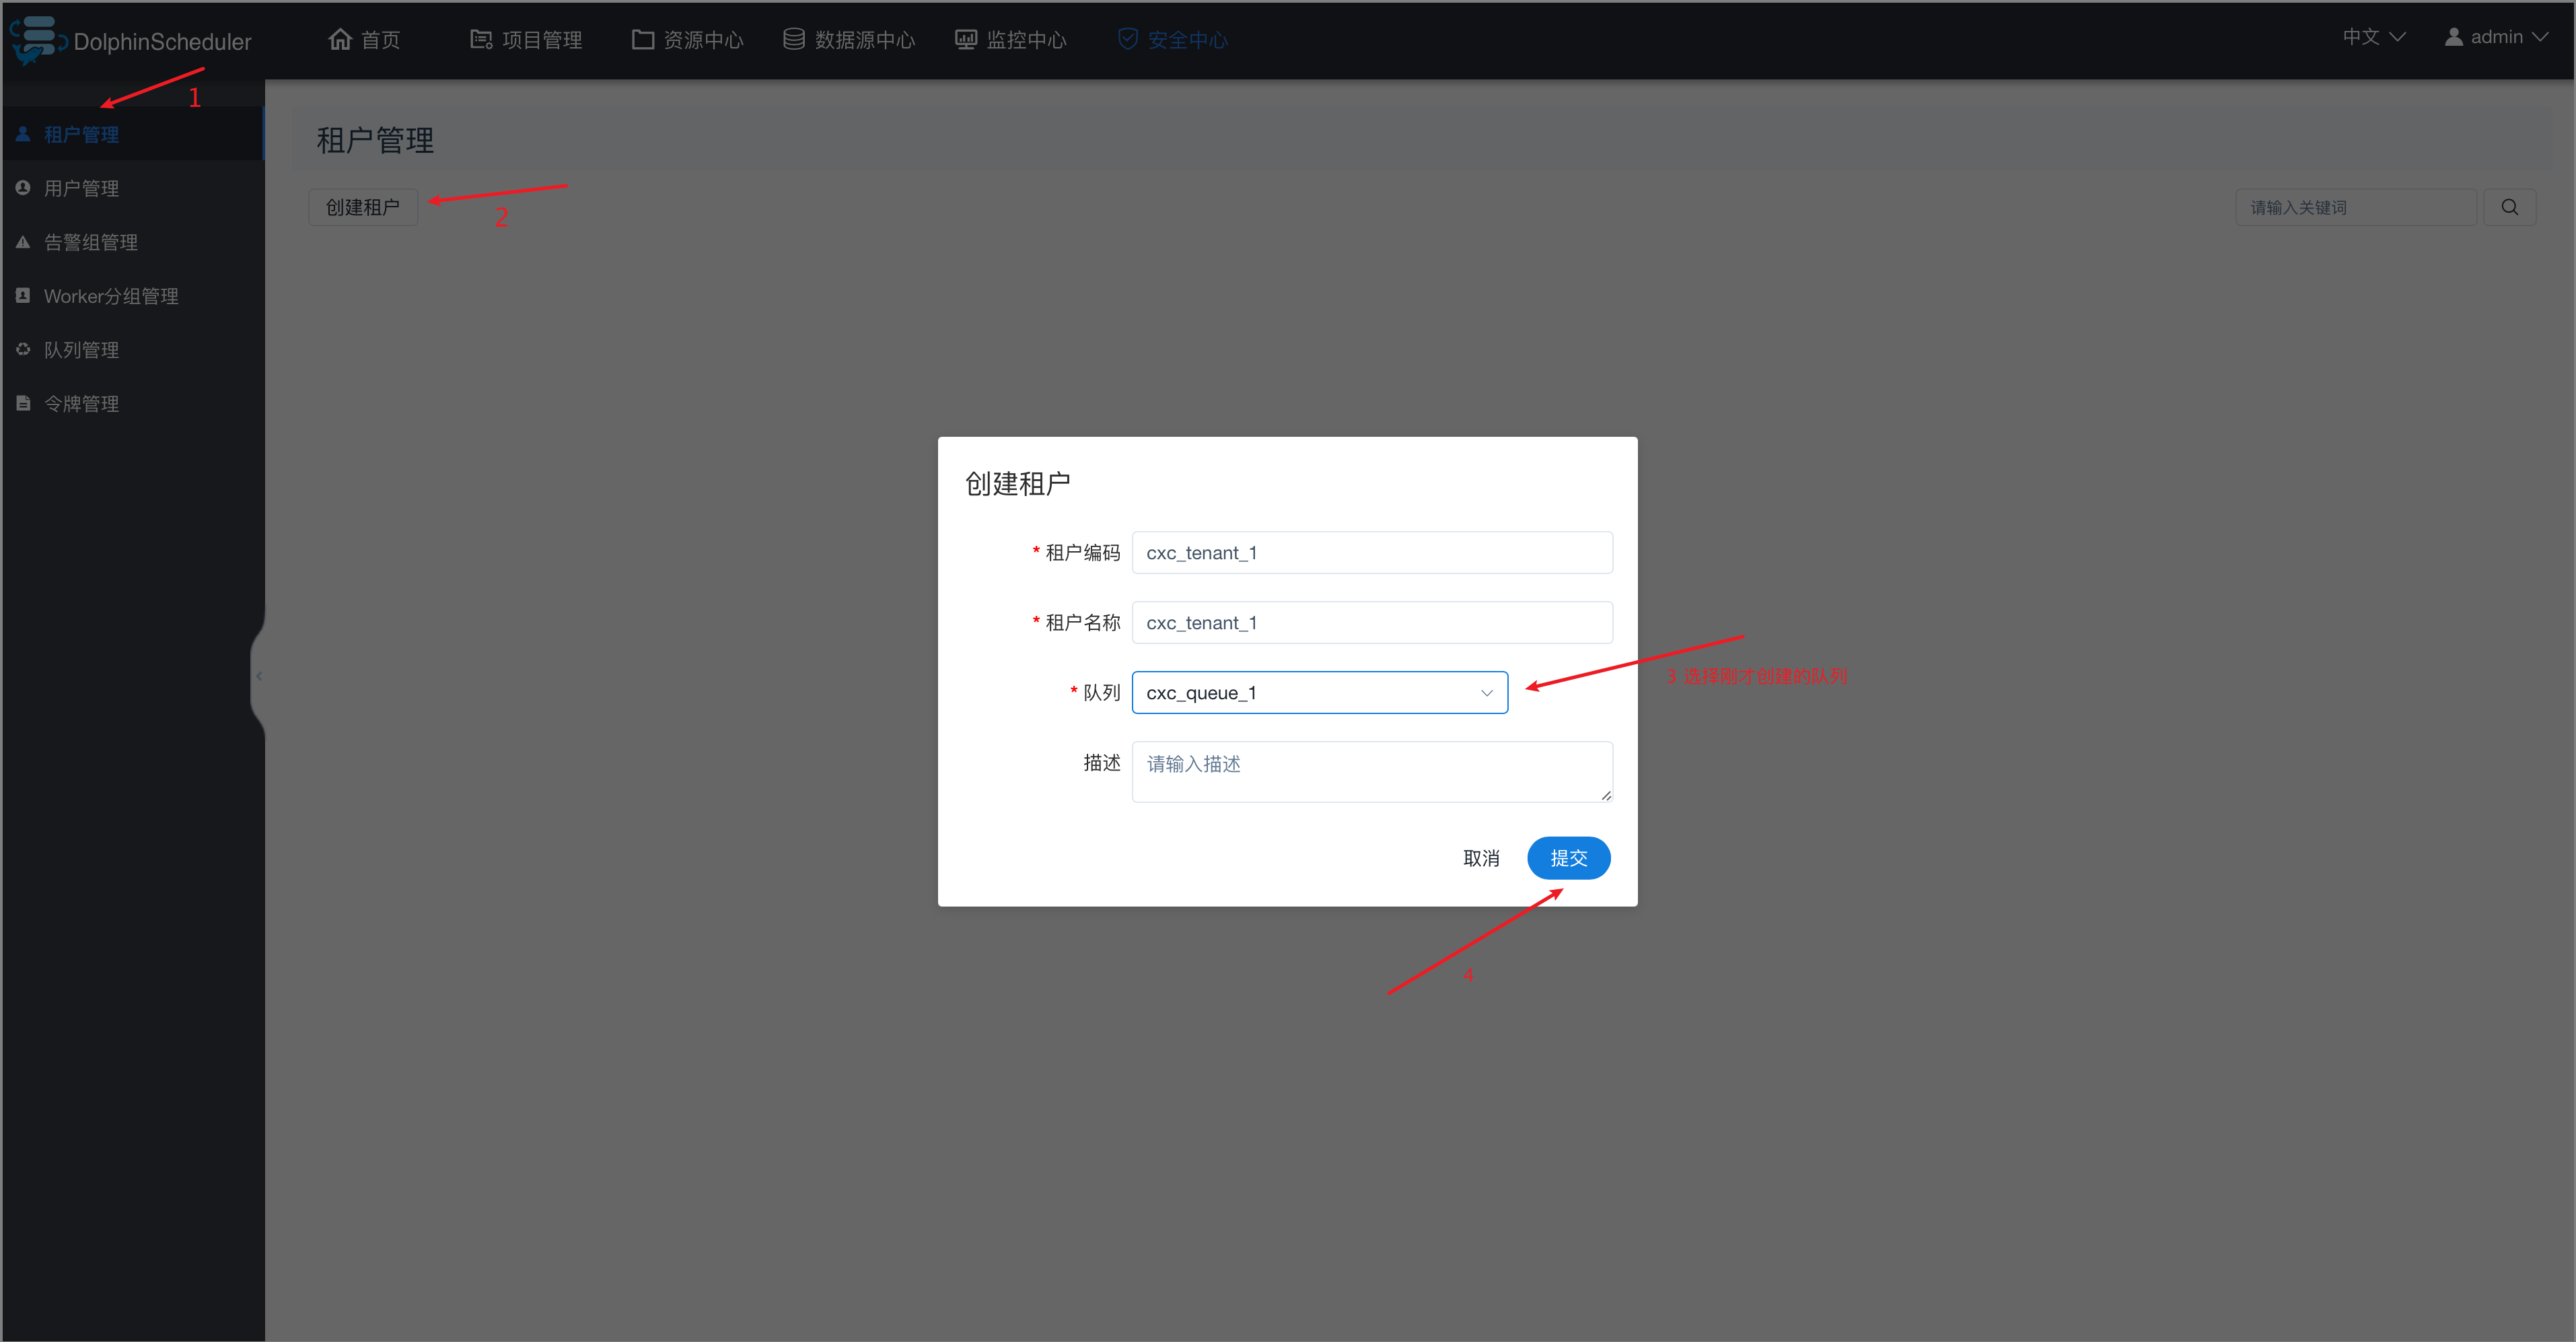Click the search magnifier icon button
Image resolution: width=2576 pixels, height=1342 pixels.
[2509, 207]
